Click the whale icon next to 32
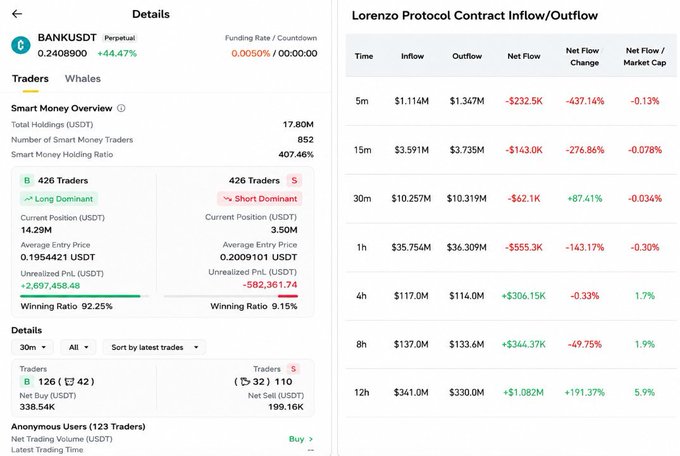 tap(245, 381)
